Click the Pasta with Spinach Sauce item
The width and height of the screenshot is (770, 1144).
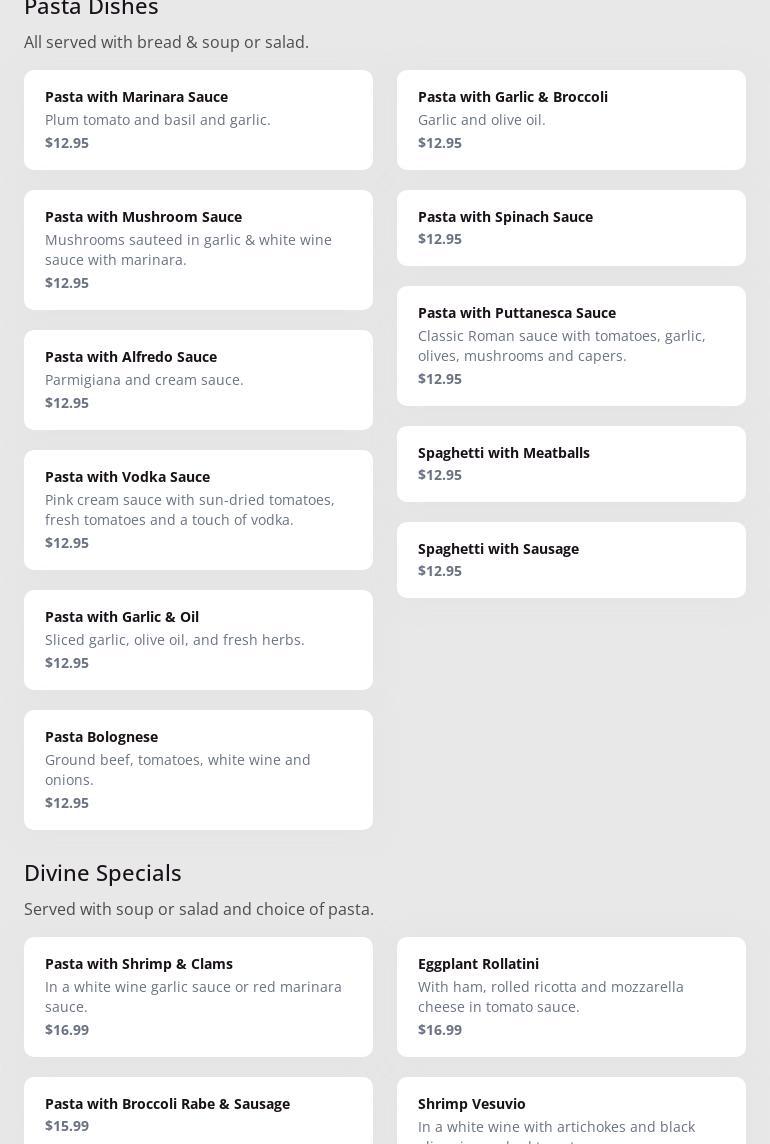tap(571, 228)
